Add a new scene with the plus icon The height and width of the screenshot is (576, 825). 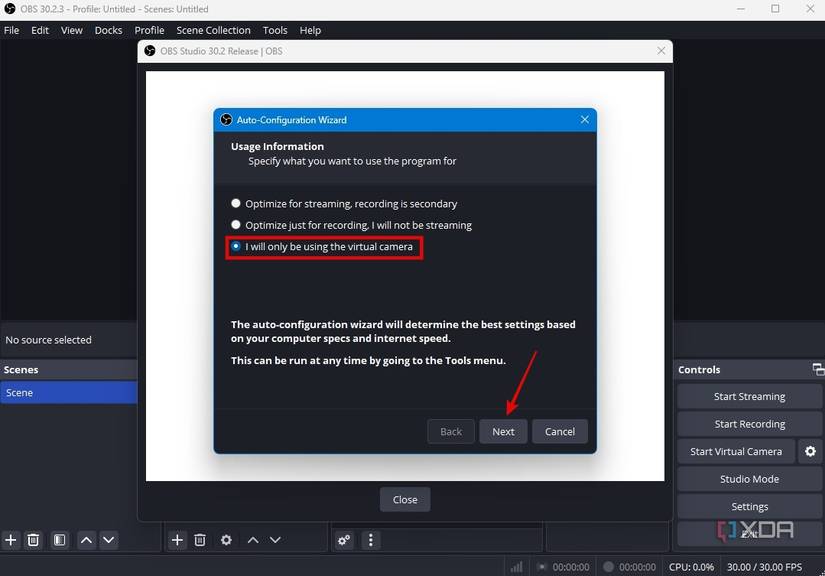point(10,540)
